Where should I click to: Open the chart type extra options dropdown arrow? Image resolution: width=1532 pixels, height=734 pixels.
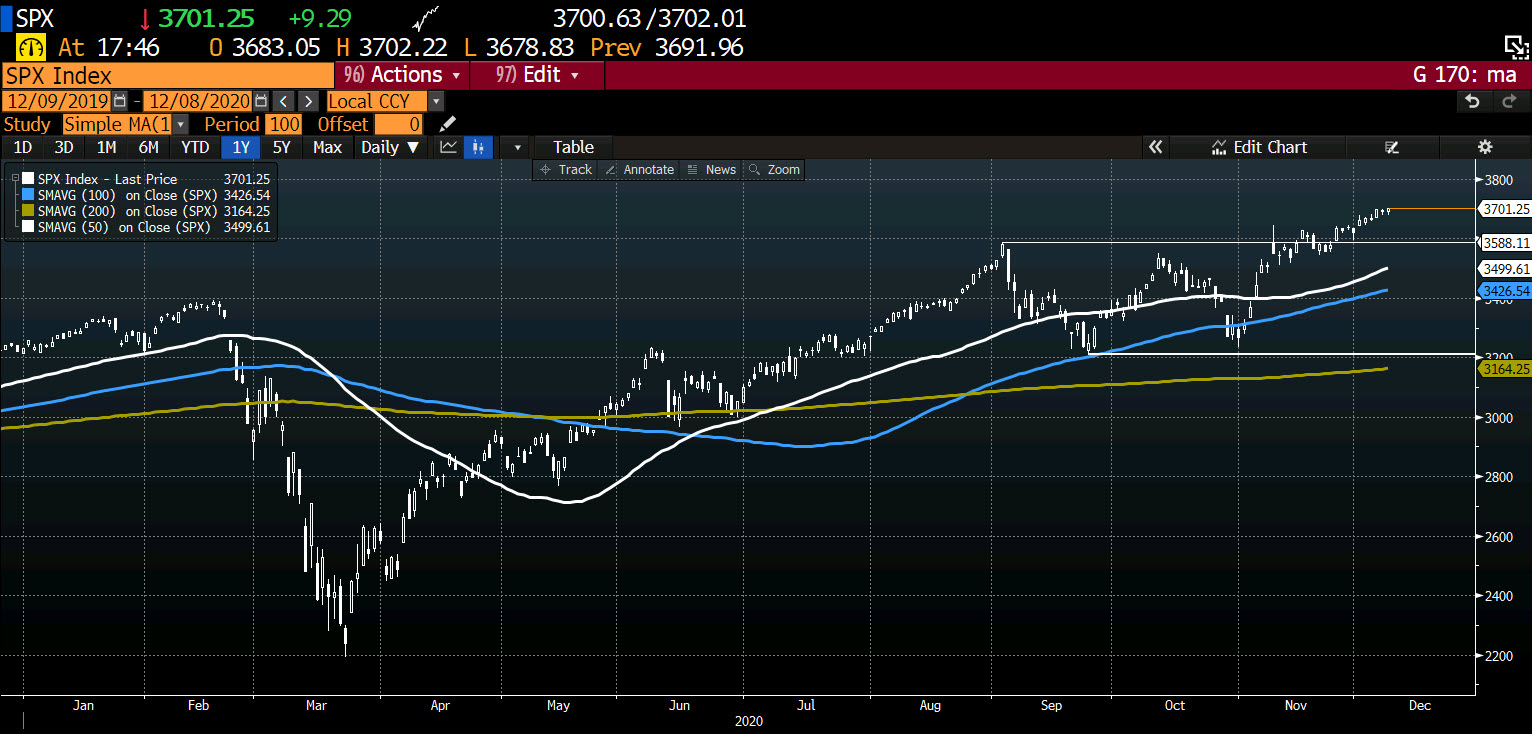(517, 147)
